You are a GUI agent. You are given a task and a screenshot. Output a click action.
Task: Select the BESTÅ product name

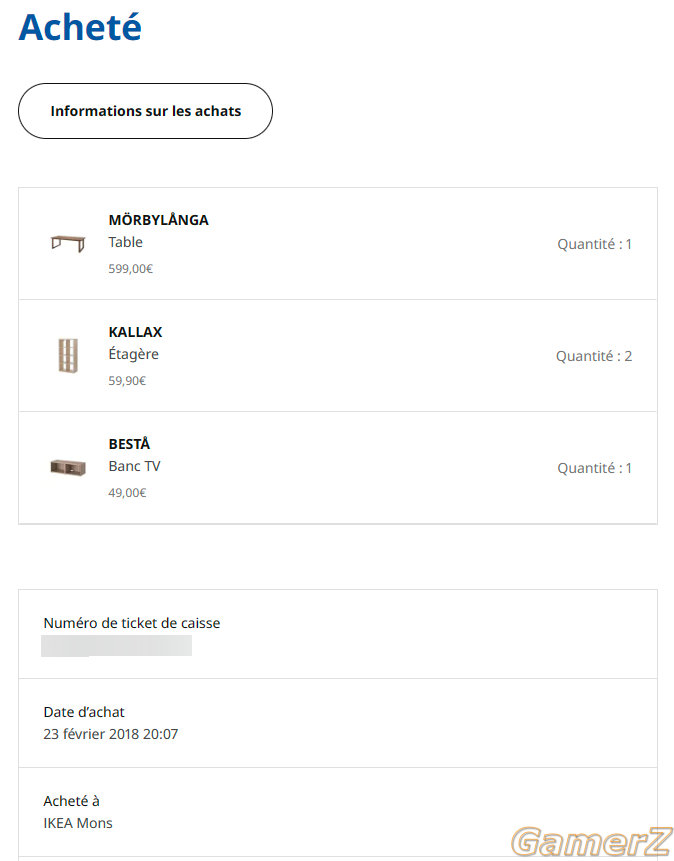129,444
